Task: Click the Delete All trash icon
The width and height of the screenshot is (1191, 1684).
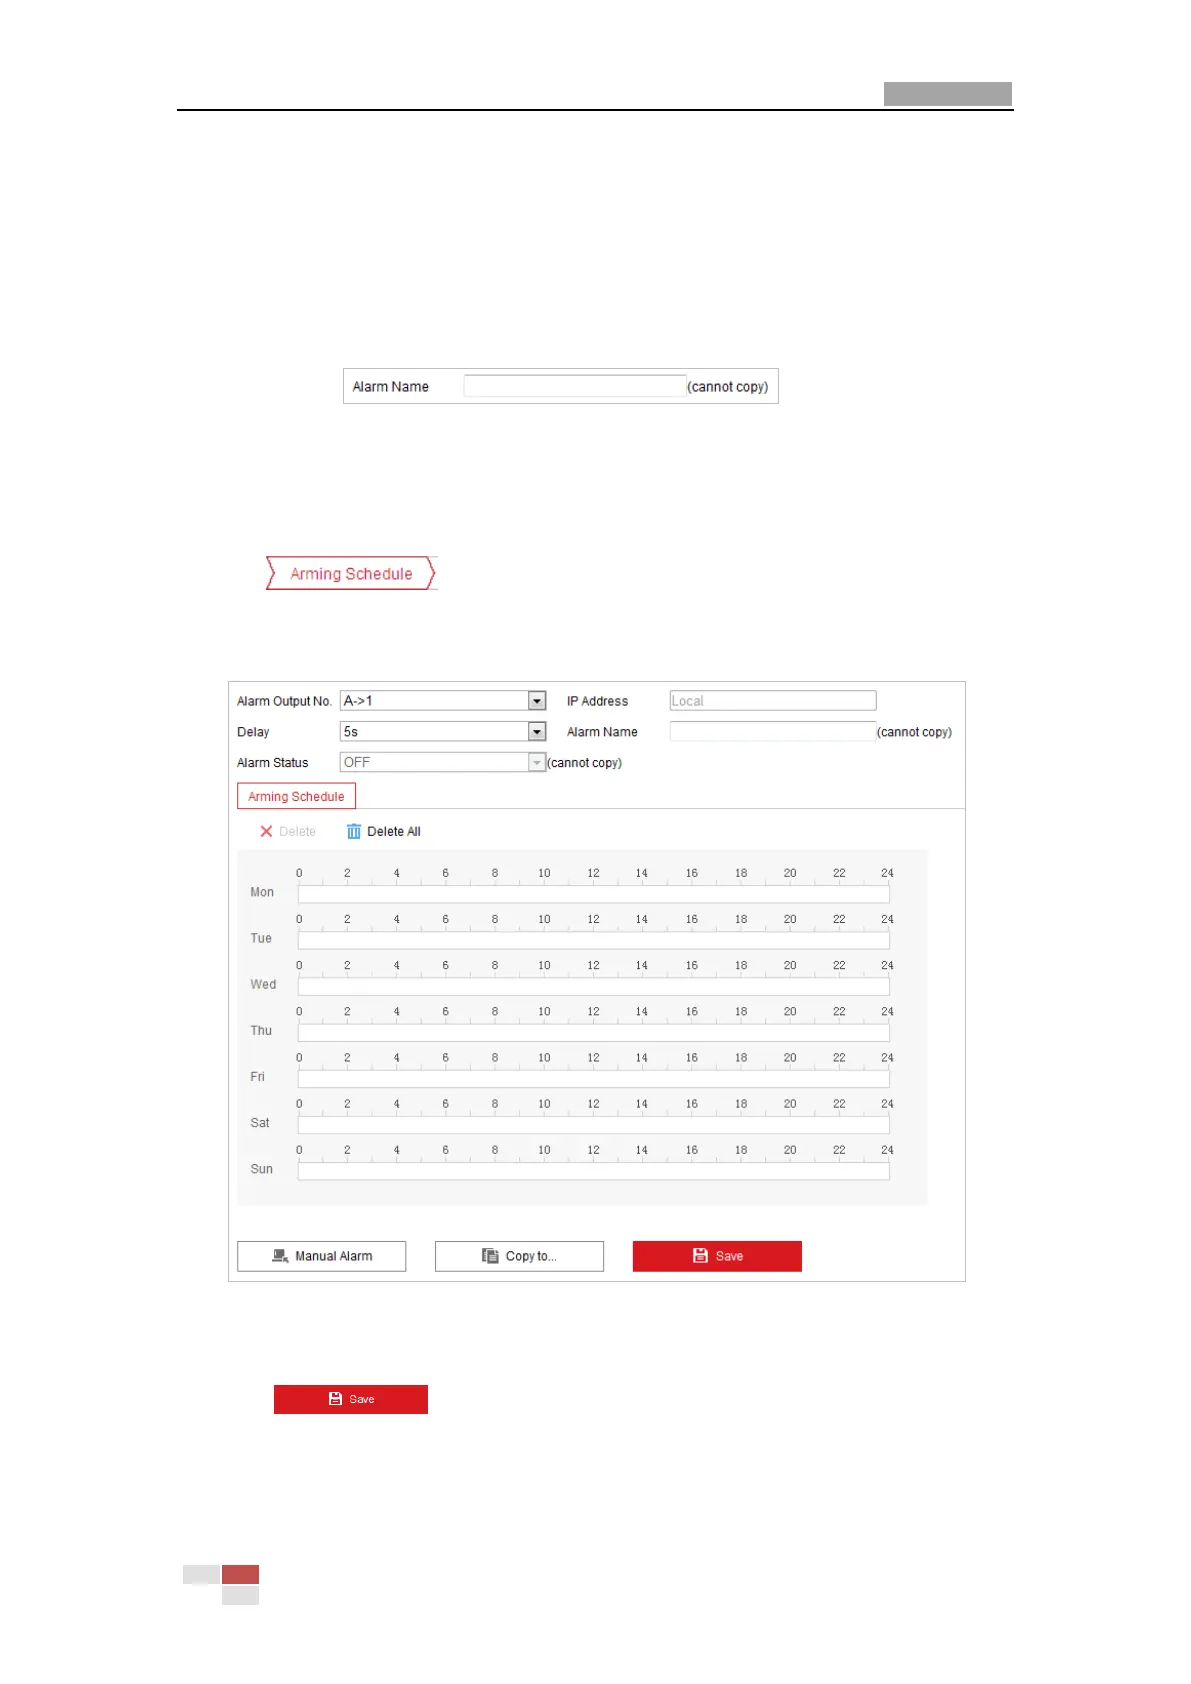Action: [354, 831]
